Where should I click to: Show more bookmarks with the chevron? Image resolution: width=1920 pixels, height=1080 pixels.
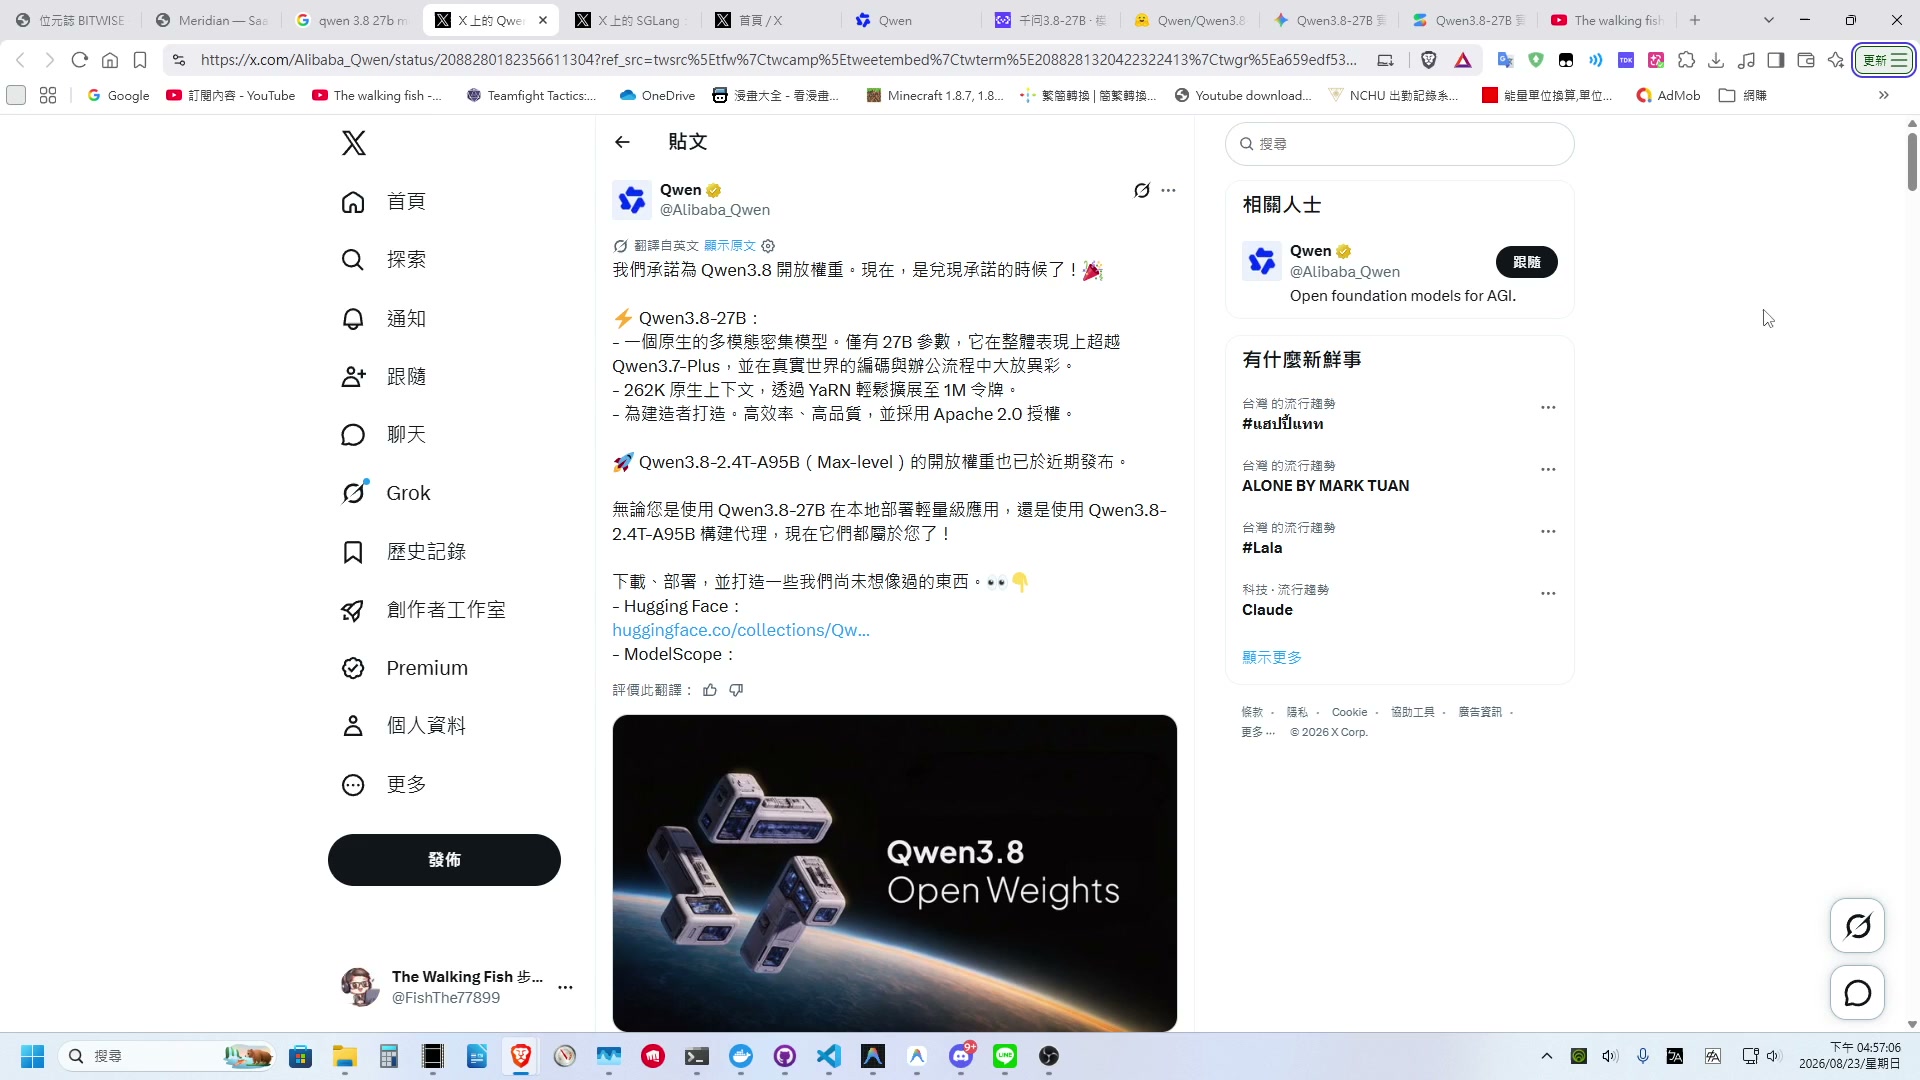tap(1884, 96)
